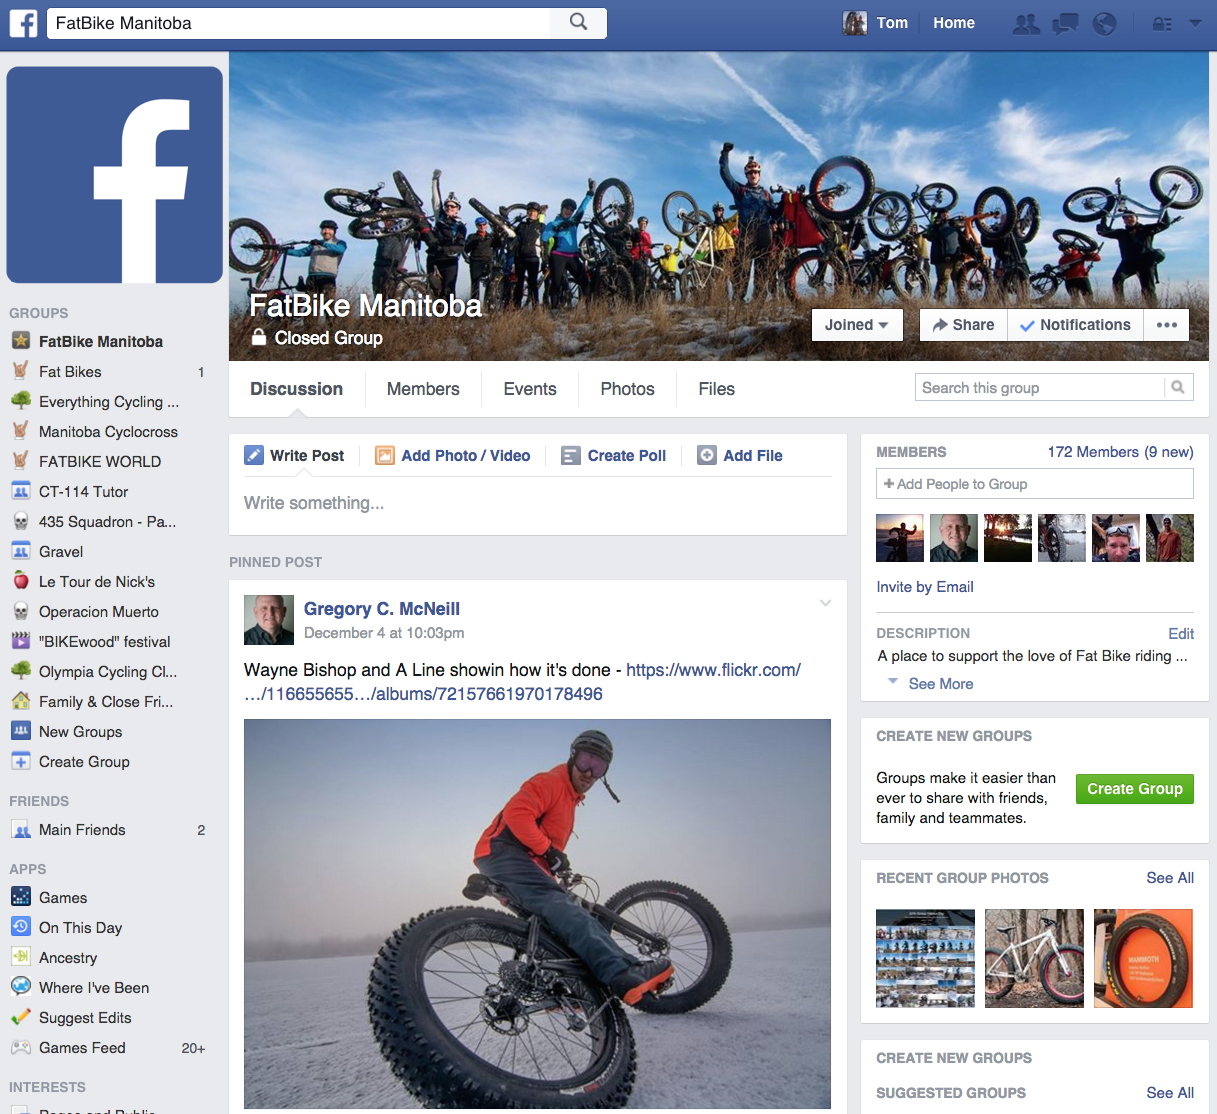Open the messages icon in top bar

[x=1065, y=23]
